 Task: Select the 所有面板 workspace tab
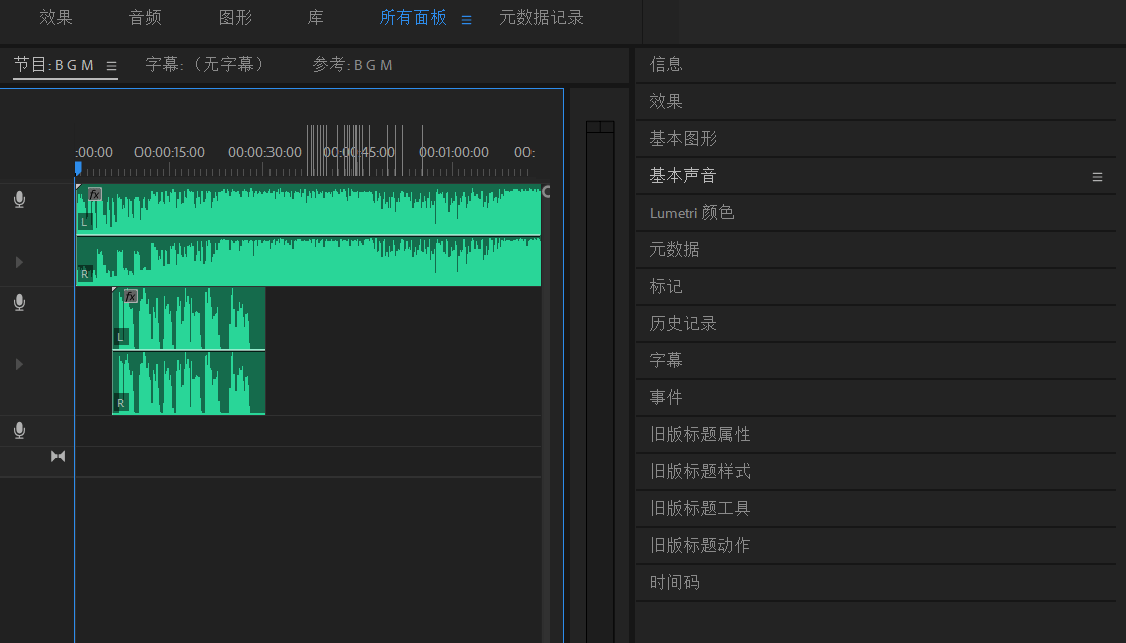tap(413, 18)
